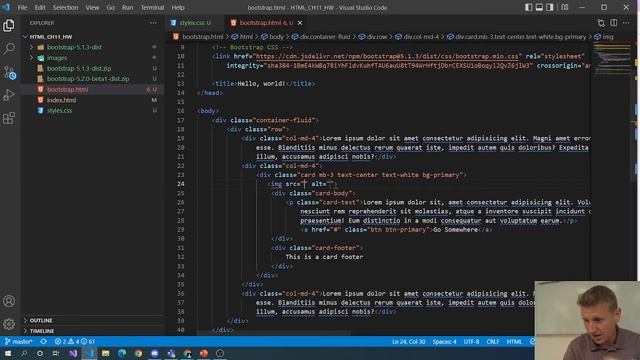Open the Source Control view
The image size is (640, 360).
[x=9, y=72]
